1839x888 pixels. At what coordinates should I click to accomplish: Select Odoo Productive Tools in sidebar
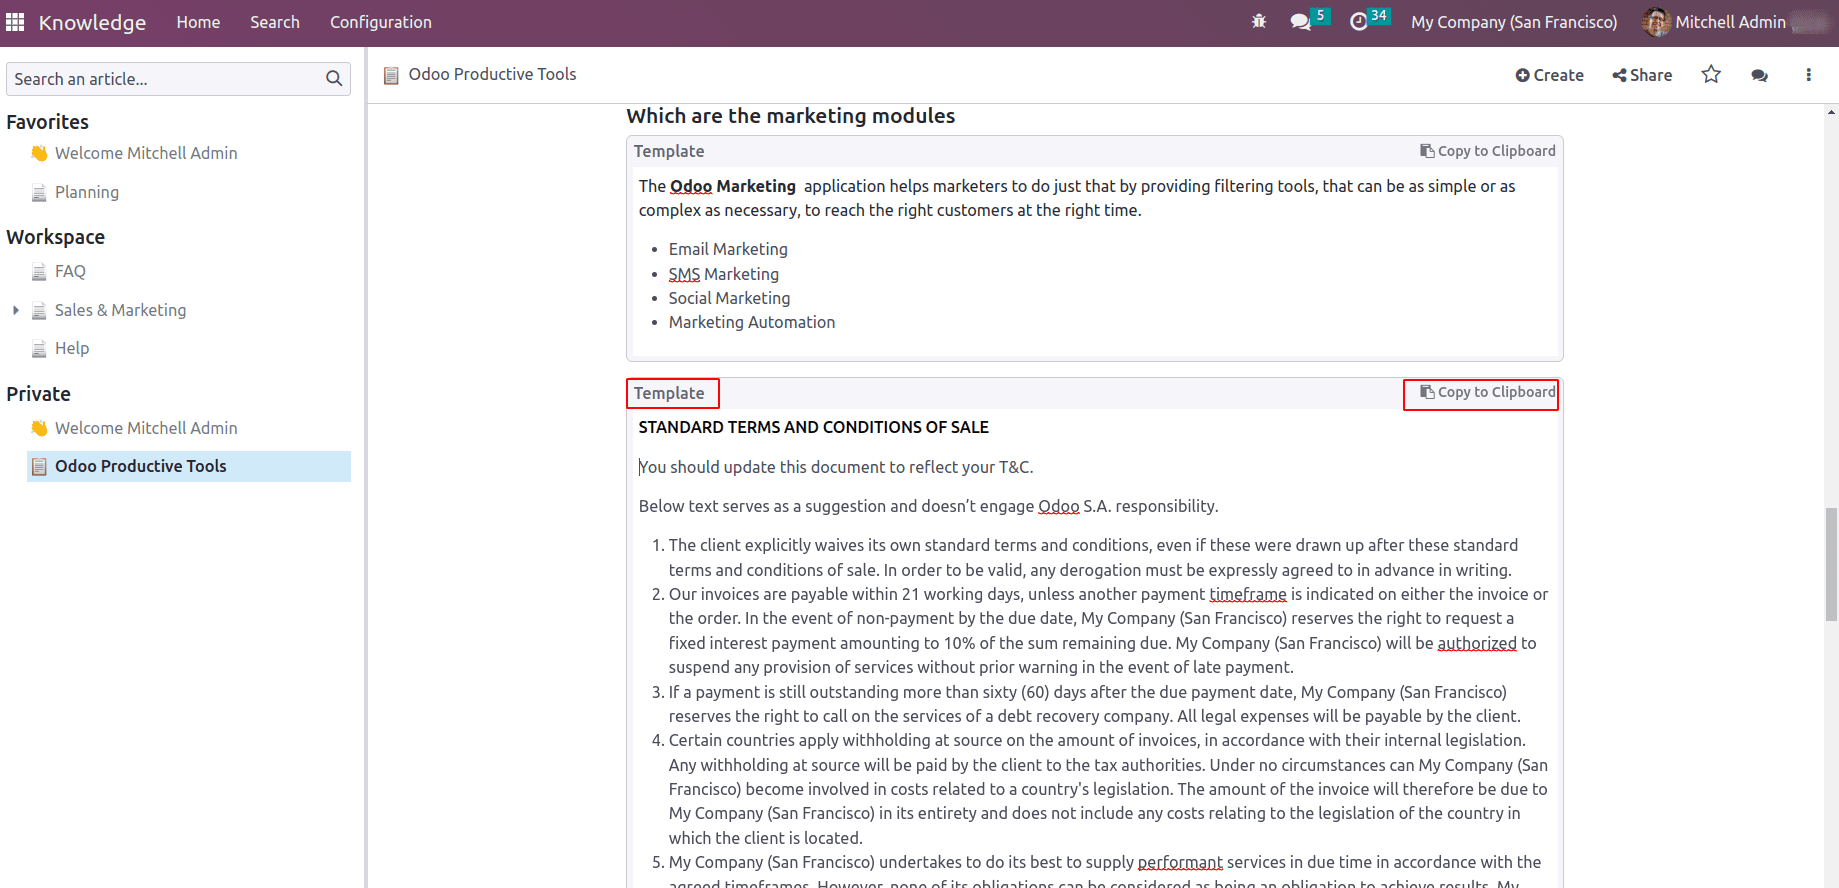[189, 466]
